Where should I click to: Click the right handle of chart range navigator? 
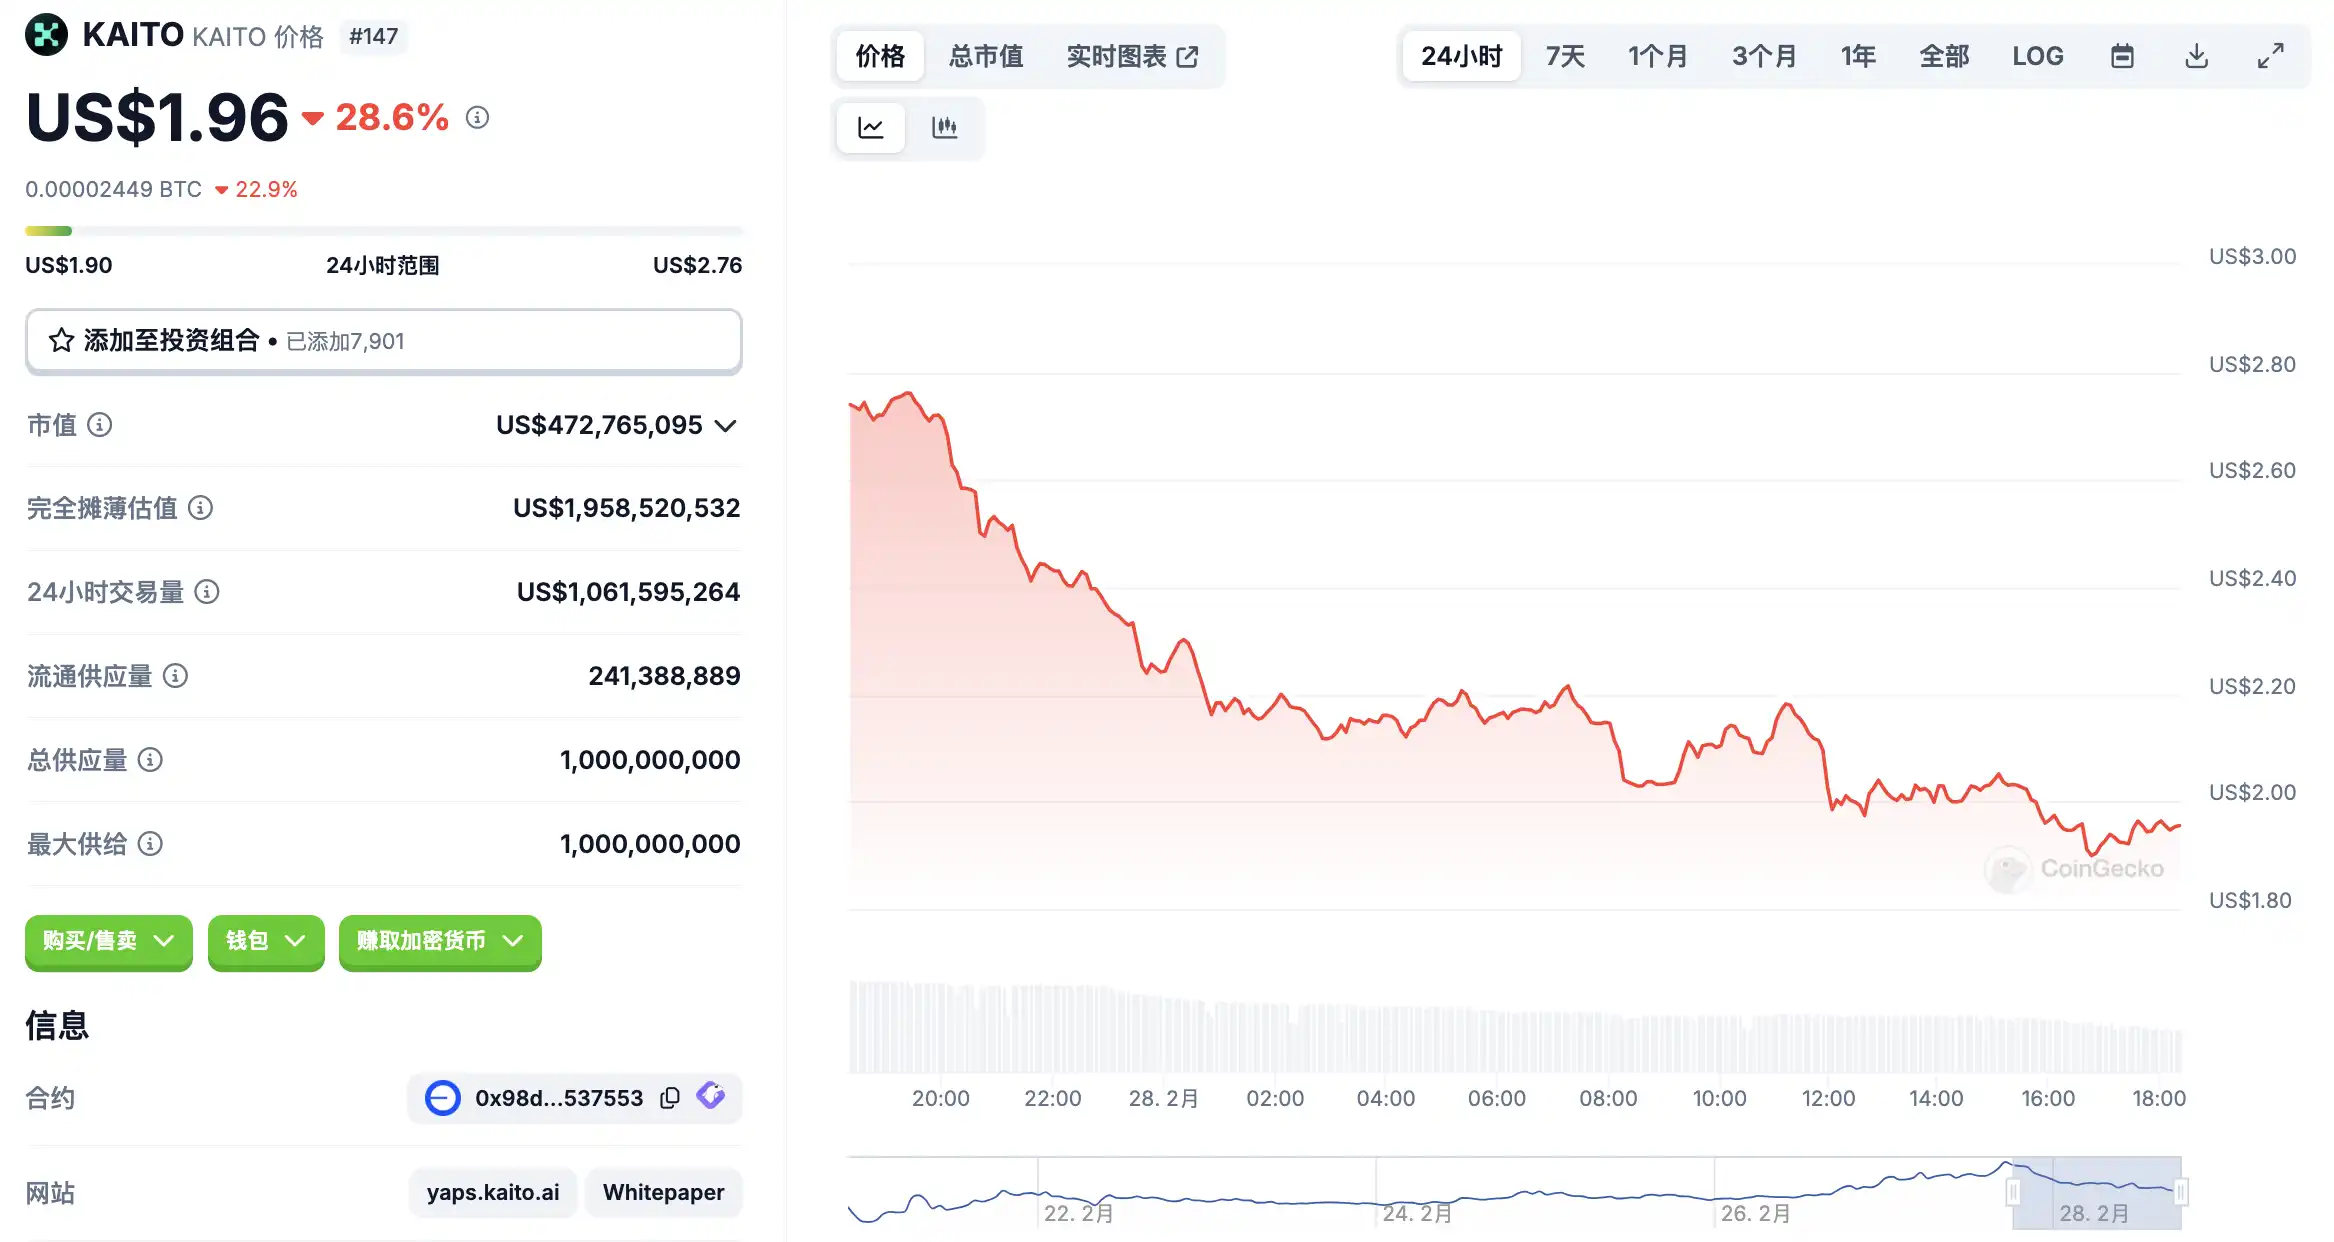pos(2181,1192)
